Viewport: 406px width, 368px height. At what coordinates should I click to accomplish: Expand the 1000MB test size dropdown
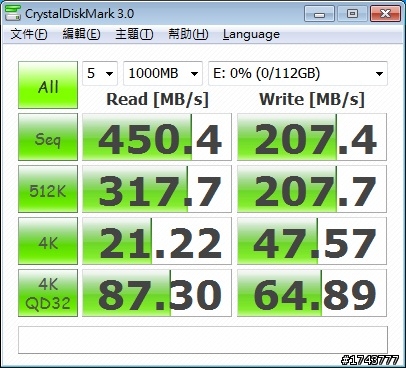(163, 73)
